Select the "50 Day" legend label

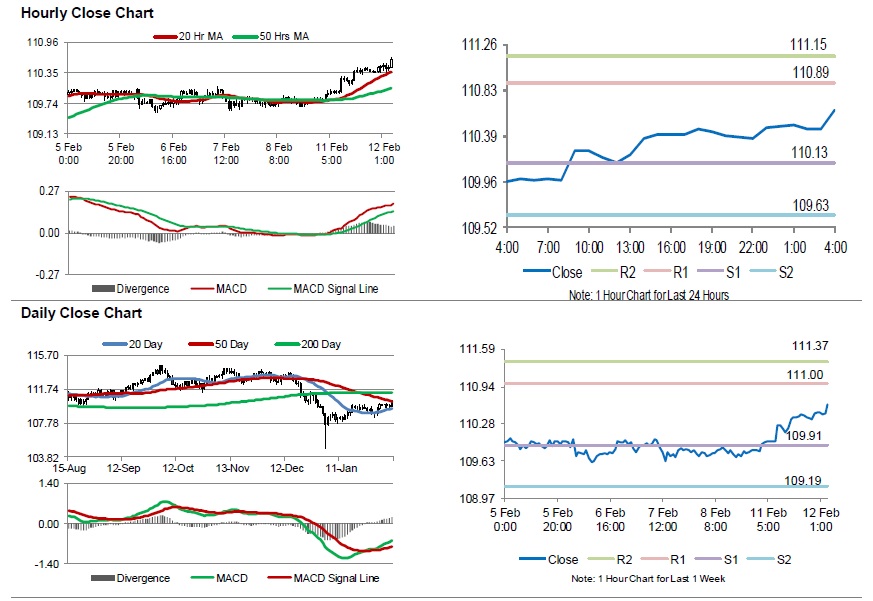(x=232, y=344)
